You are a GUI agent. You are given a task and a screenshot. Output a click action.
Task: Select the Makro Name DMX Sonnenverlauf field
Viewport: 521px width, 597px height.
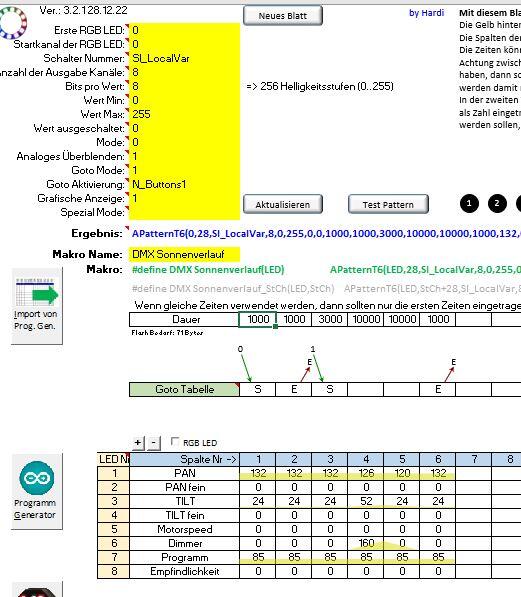185,254
